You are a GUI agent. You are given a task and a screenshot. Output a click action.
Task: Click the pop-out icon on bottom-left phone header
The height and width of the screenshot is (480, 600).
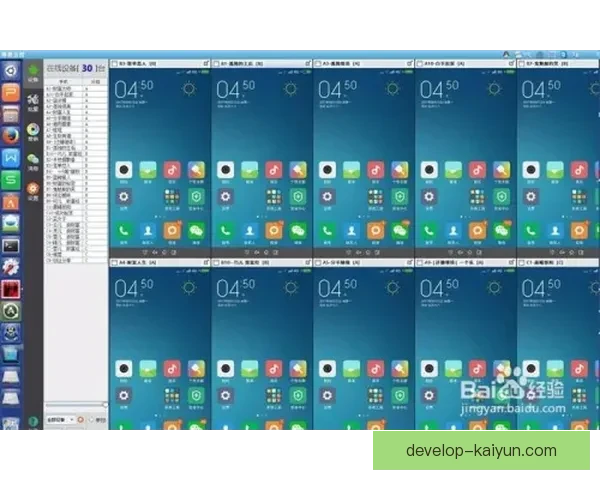[204, 262]
